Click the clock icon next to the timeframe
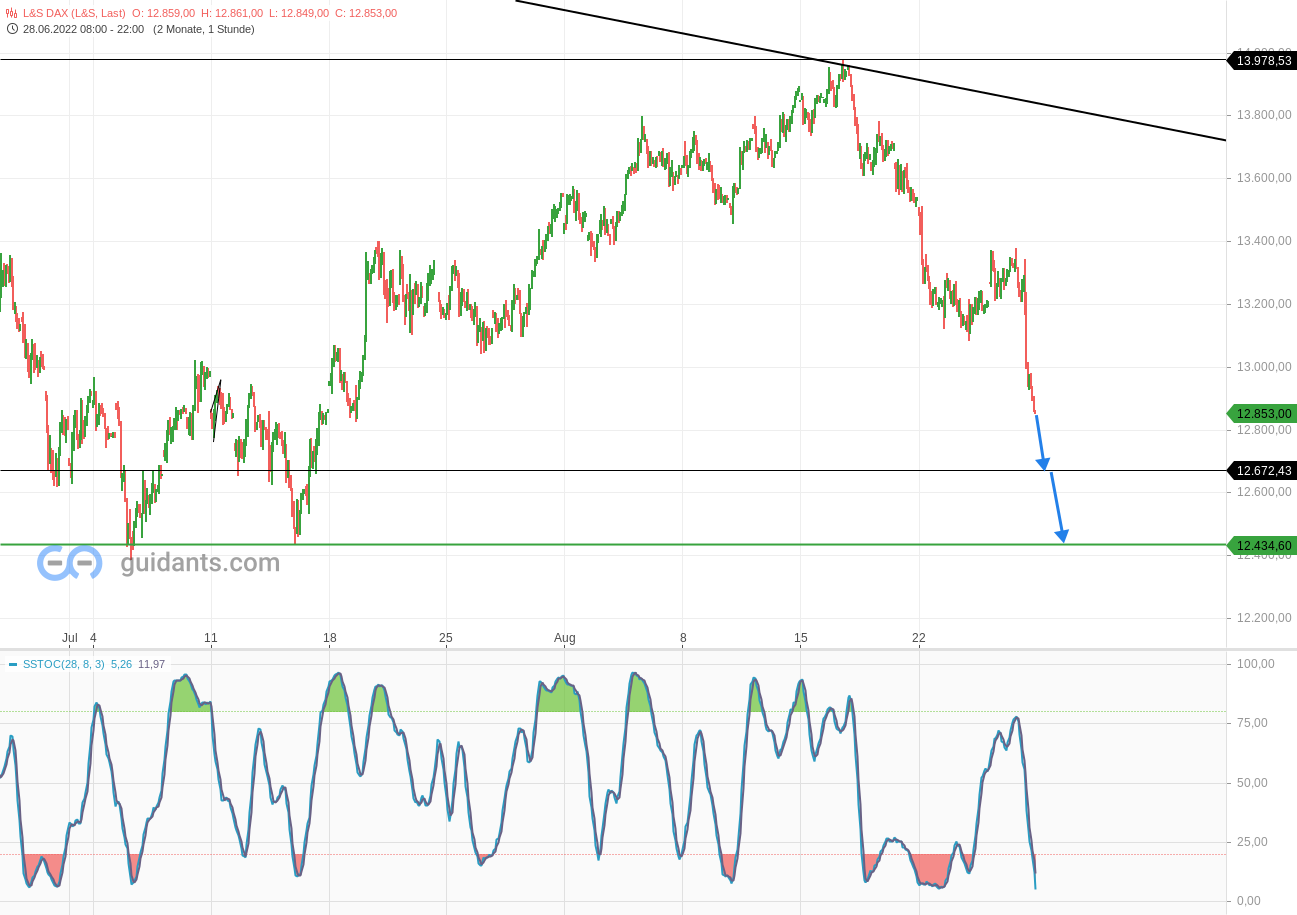1297x915 pixels. tap(10, 29)
